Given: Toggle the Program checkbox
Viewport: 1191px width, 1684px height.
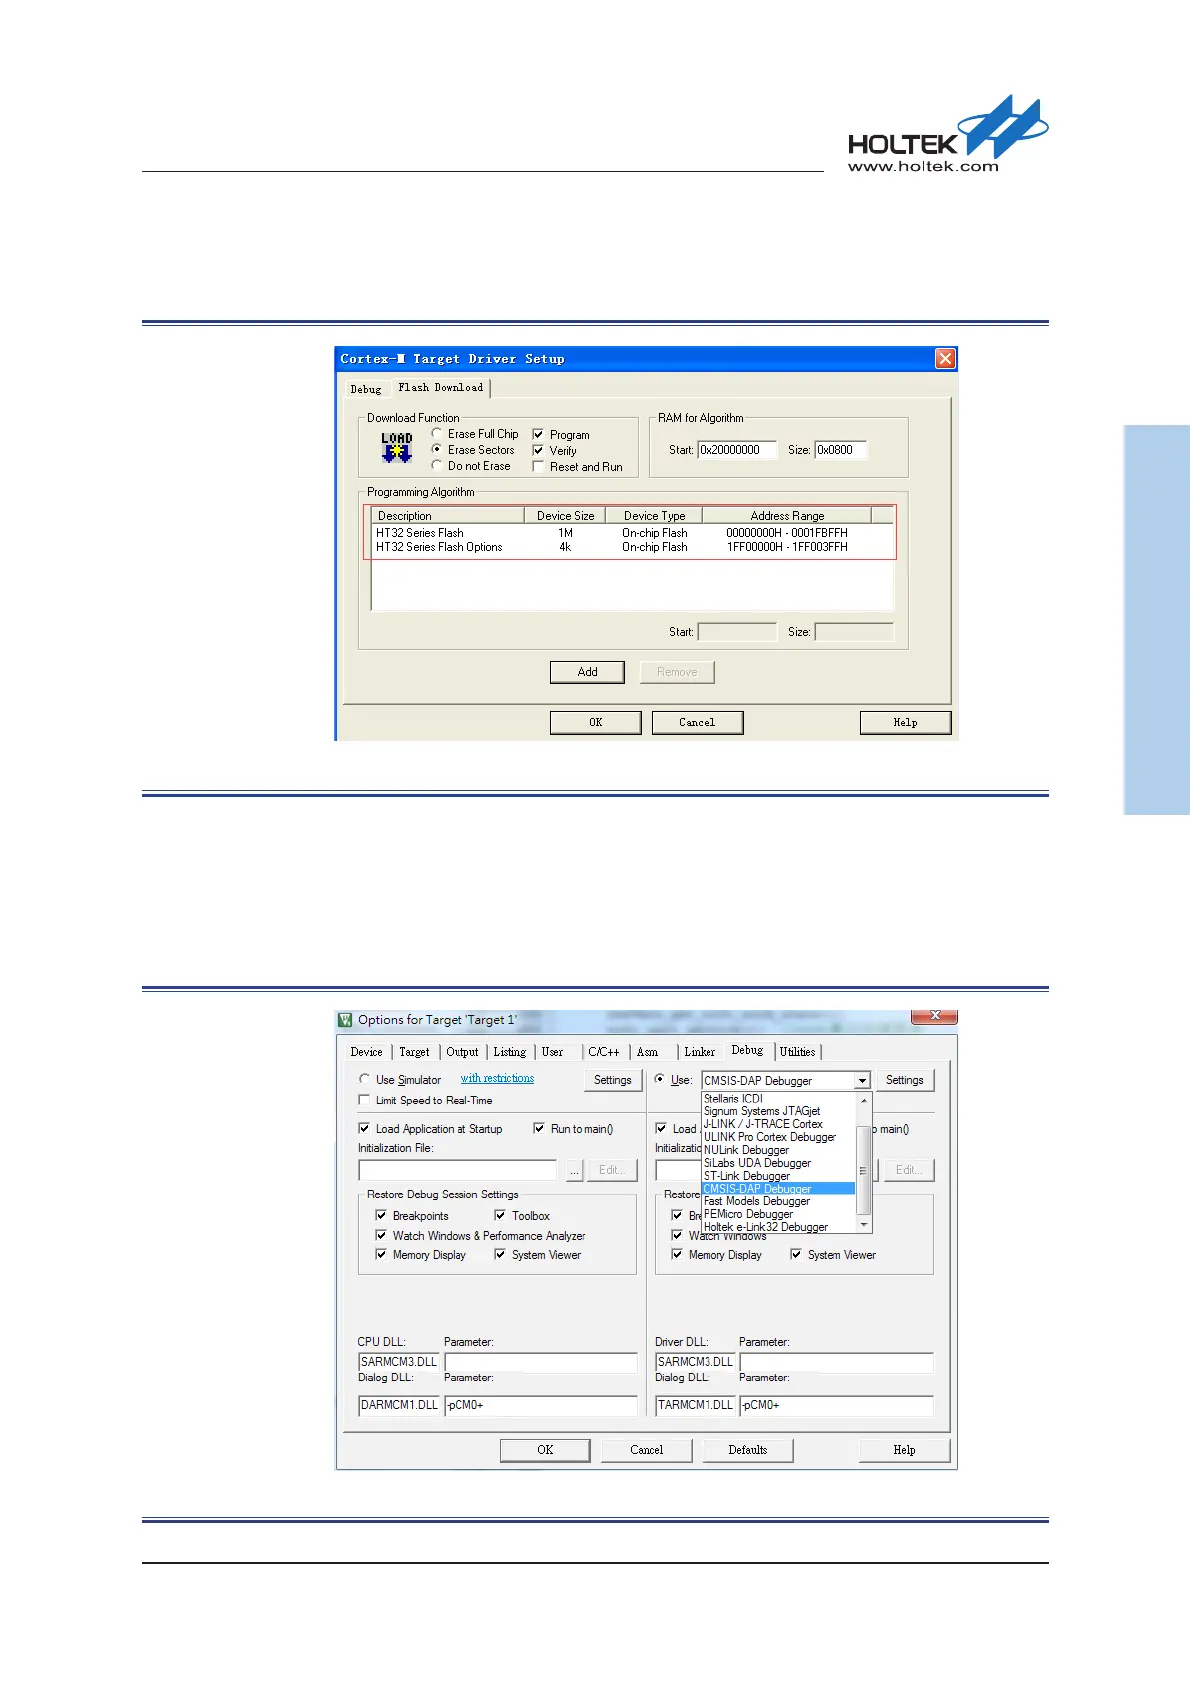Looking at the screenshot, I should pyautogui.click(x=538, y=434).
